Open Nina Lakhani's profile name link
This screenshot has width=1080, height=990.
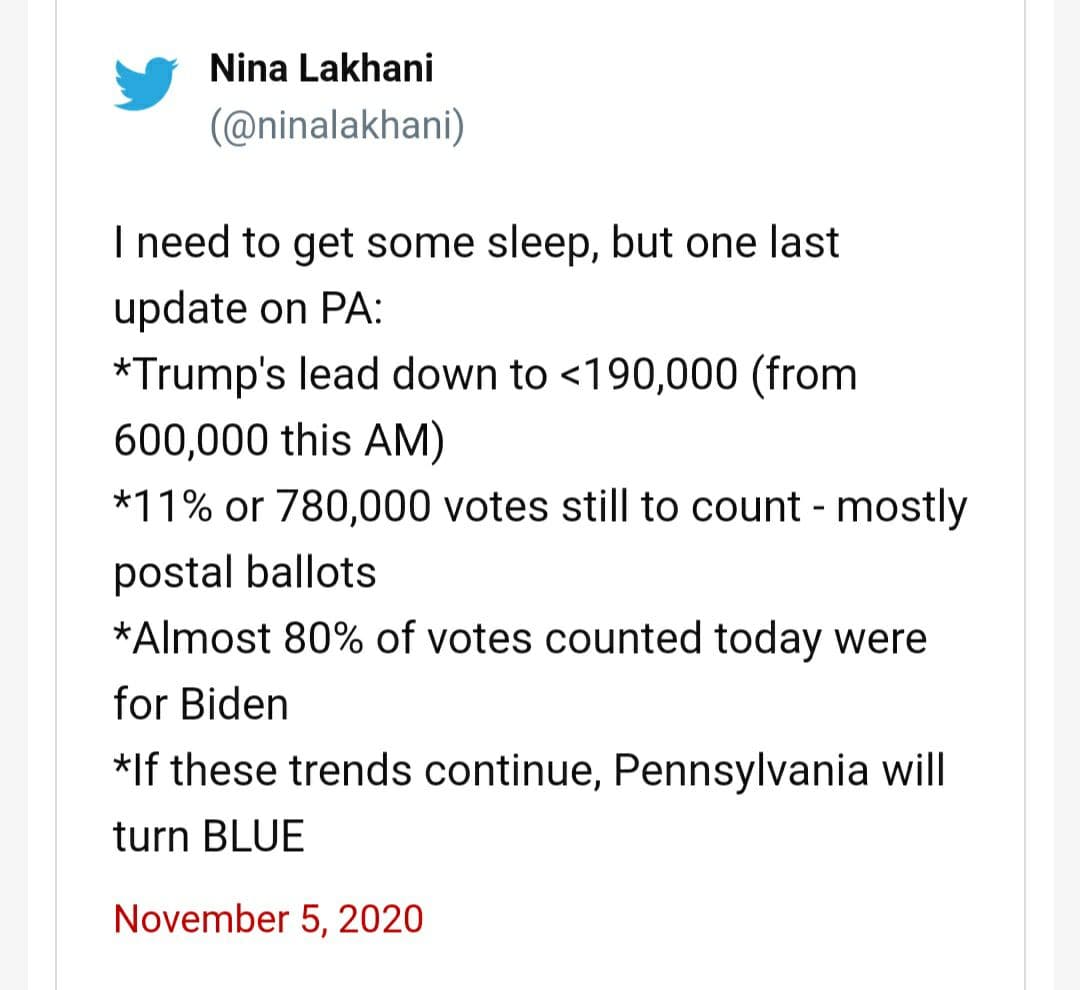coord(321,69)
